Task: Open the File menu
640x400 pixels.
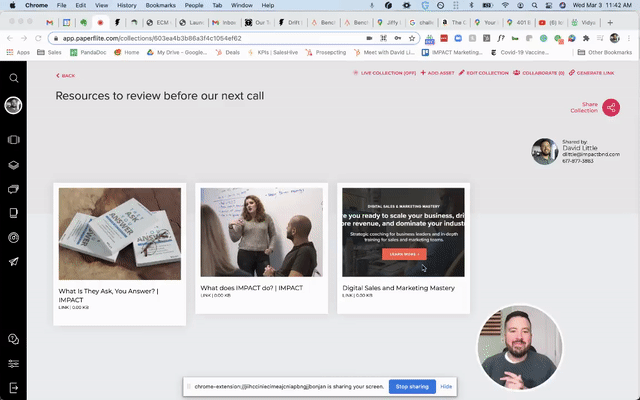Action: [62, 5]
